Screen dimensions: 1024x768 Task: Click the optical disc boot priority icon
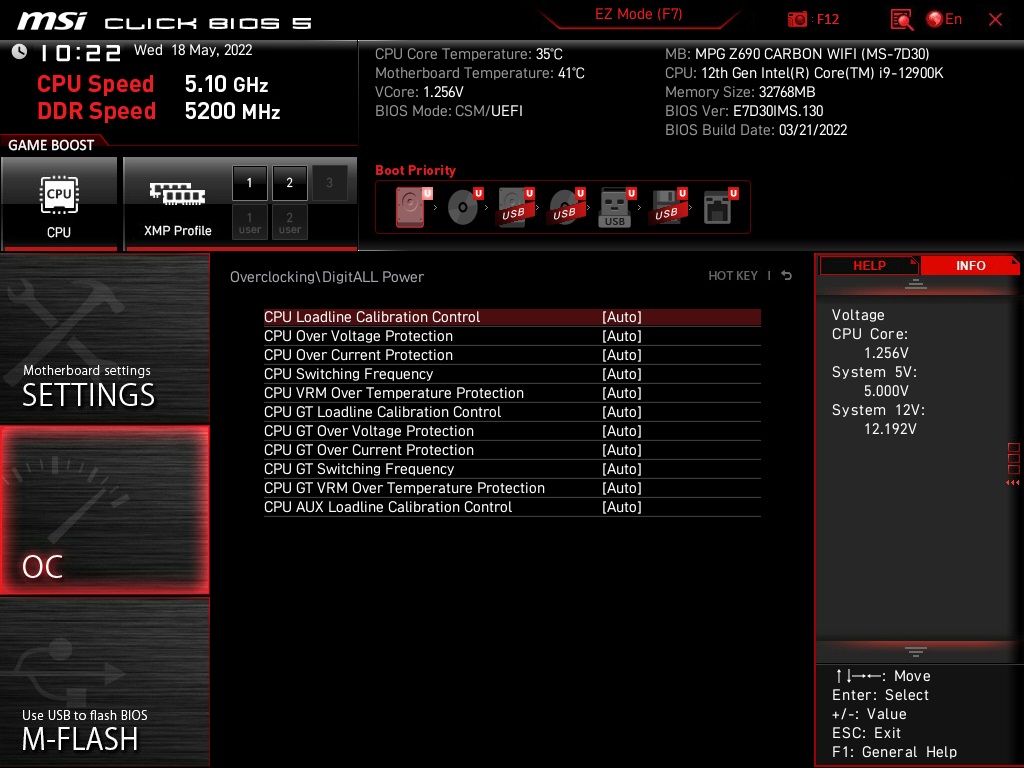coord(464,207)
